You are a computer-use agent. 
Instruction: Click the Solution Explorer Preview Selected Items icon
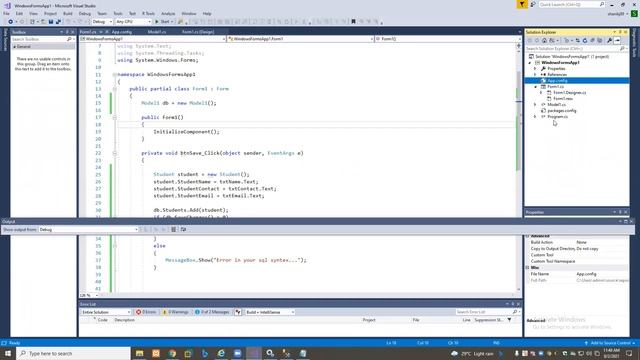coord(617,40)
